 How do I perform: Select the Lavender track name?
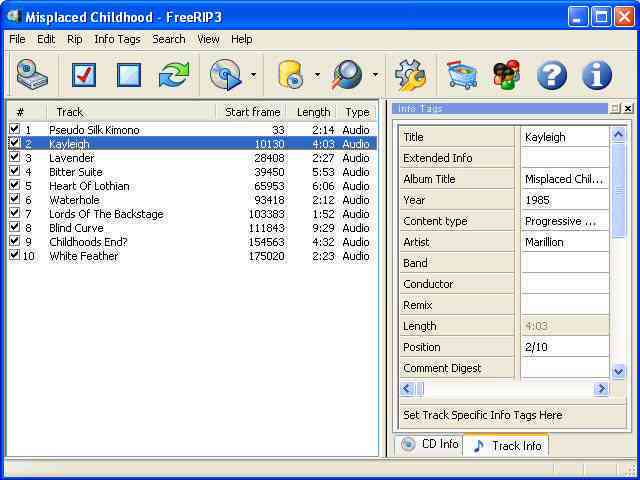[71, 158]
